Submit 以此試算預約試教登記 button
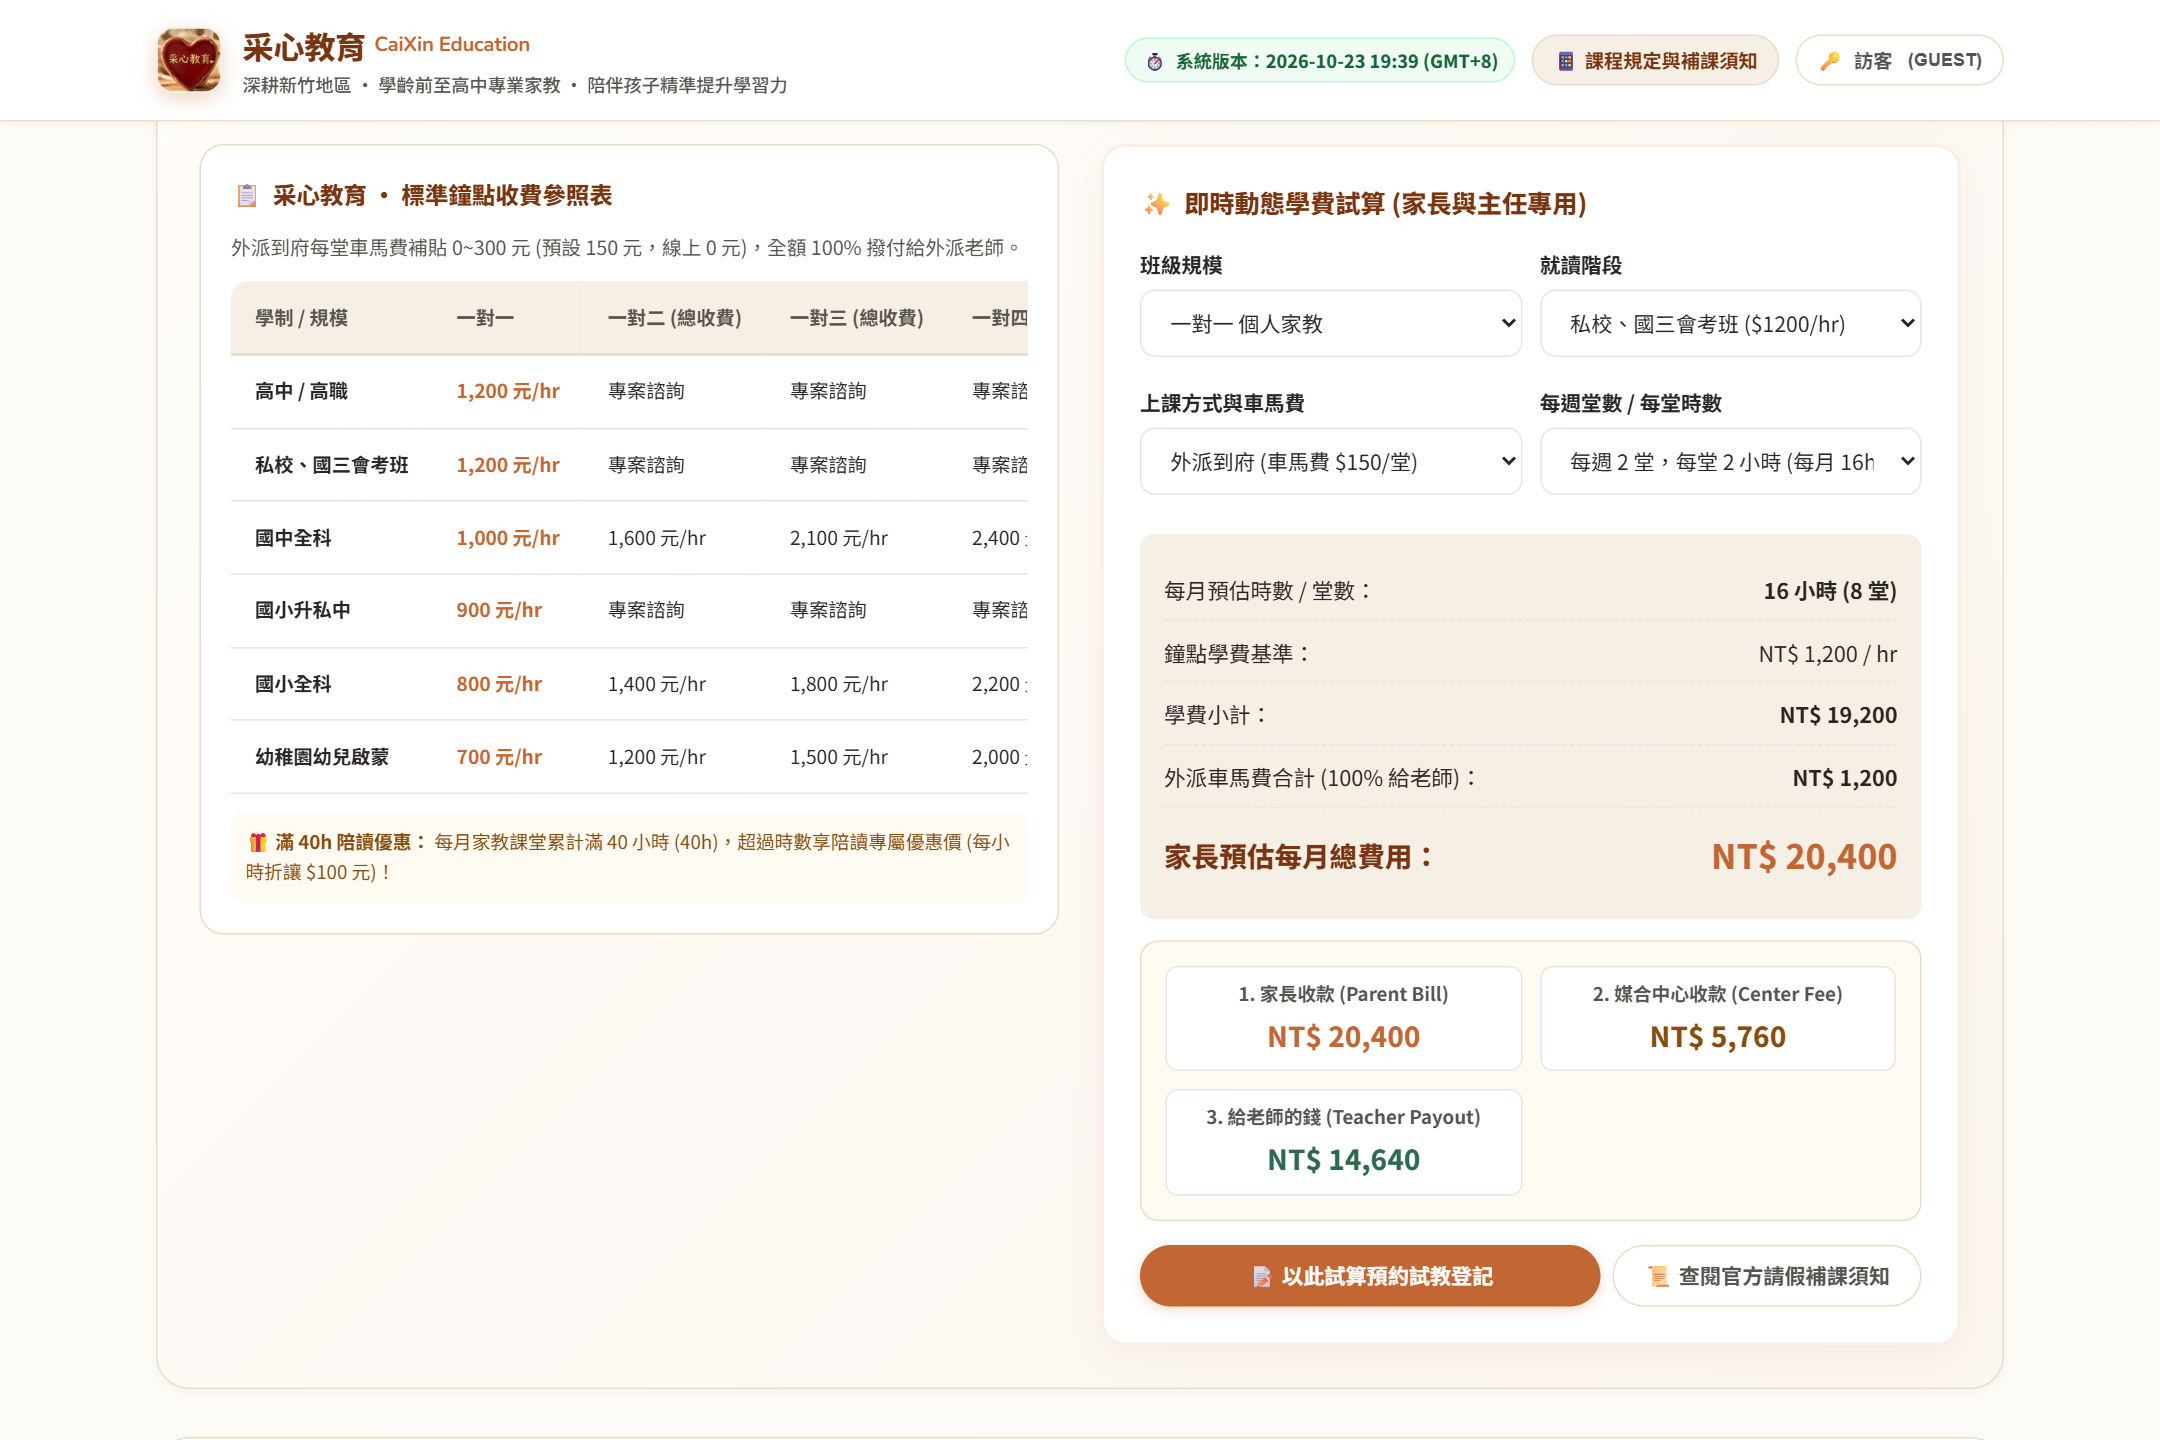The height and width of the screenshot is (1440, 2160). (x=1370, y=1276)
